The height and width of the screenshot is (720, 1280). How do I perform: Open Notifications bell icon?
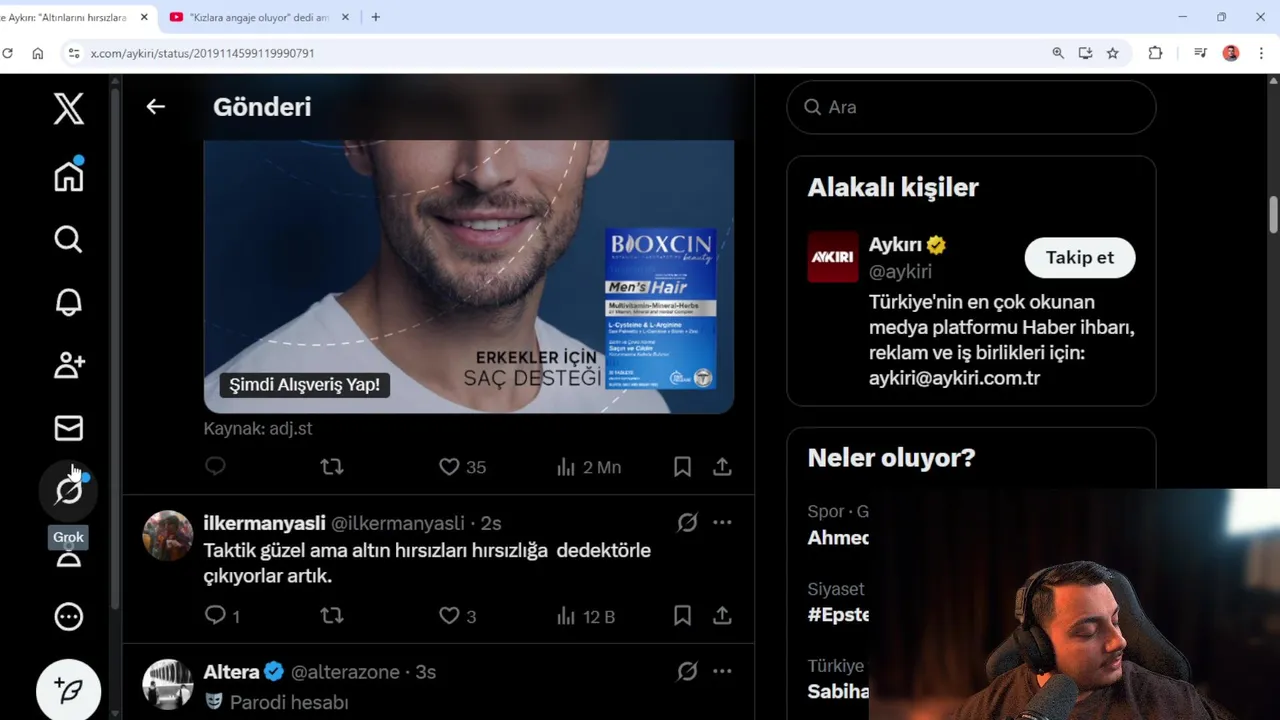69,302
